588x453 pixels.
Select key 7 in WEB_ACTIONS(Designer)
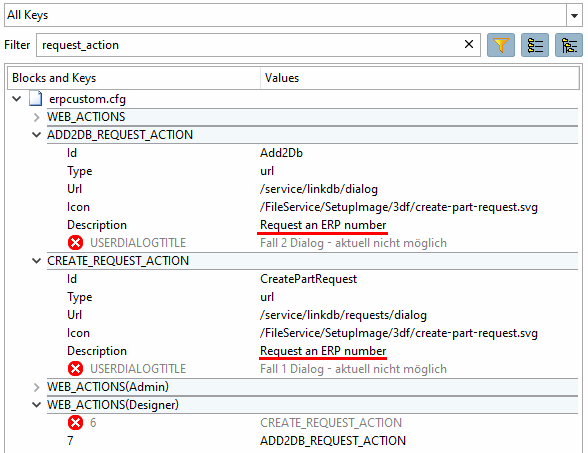click(70, 441)
